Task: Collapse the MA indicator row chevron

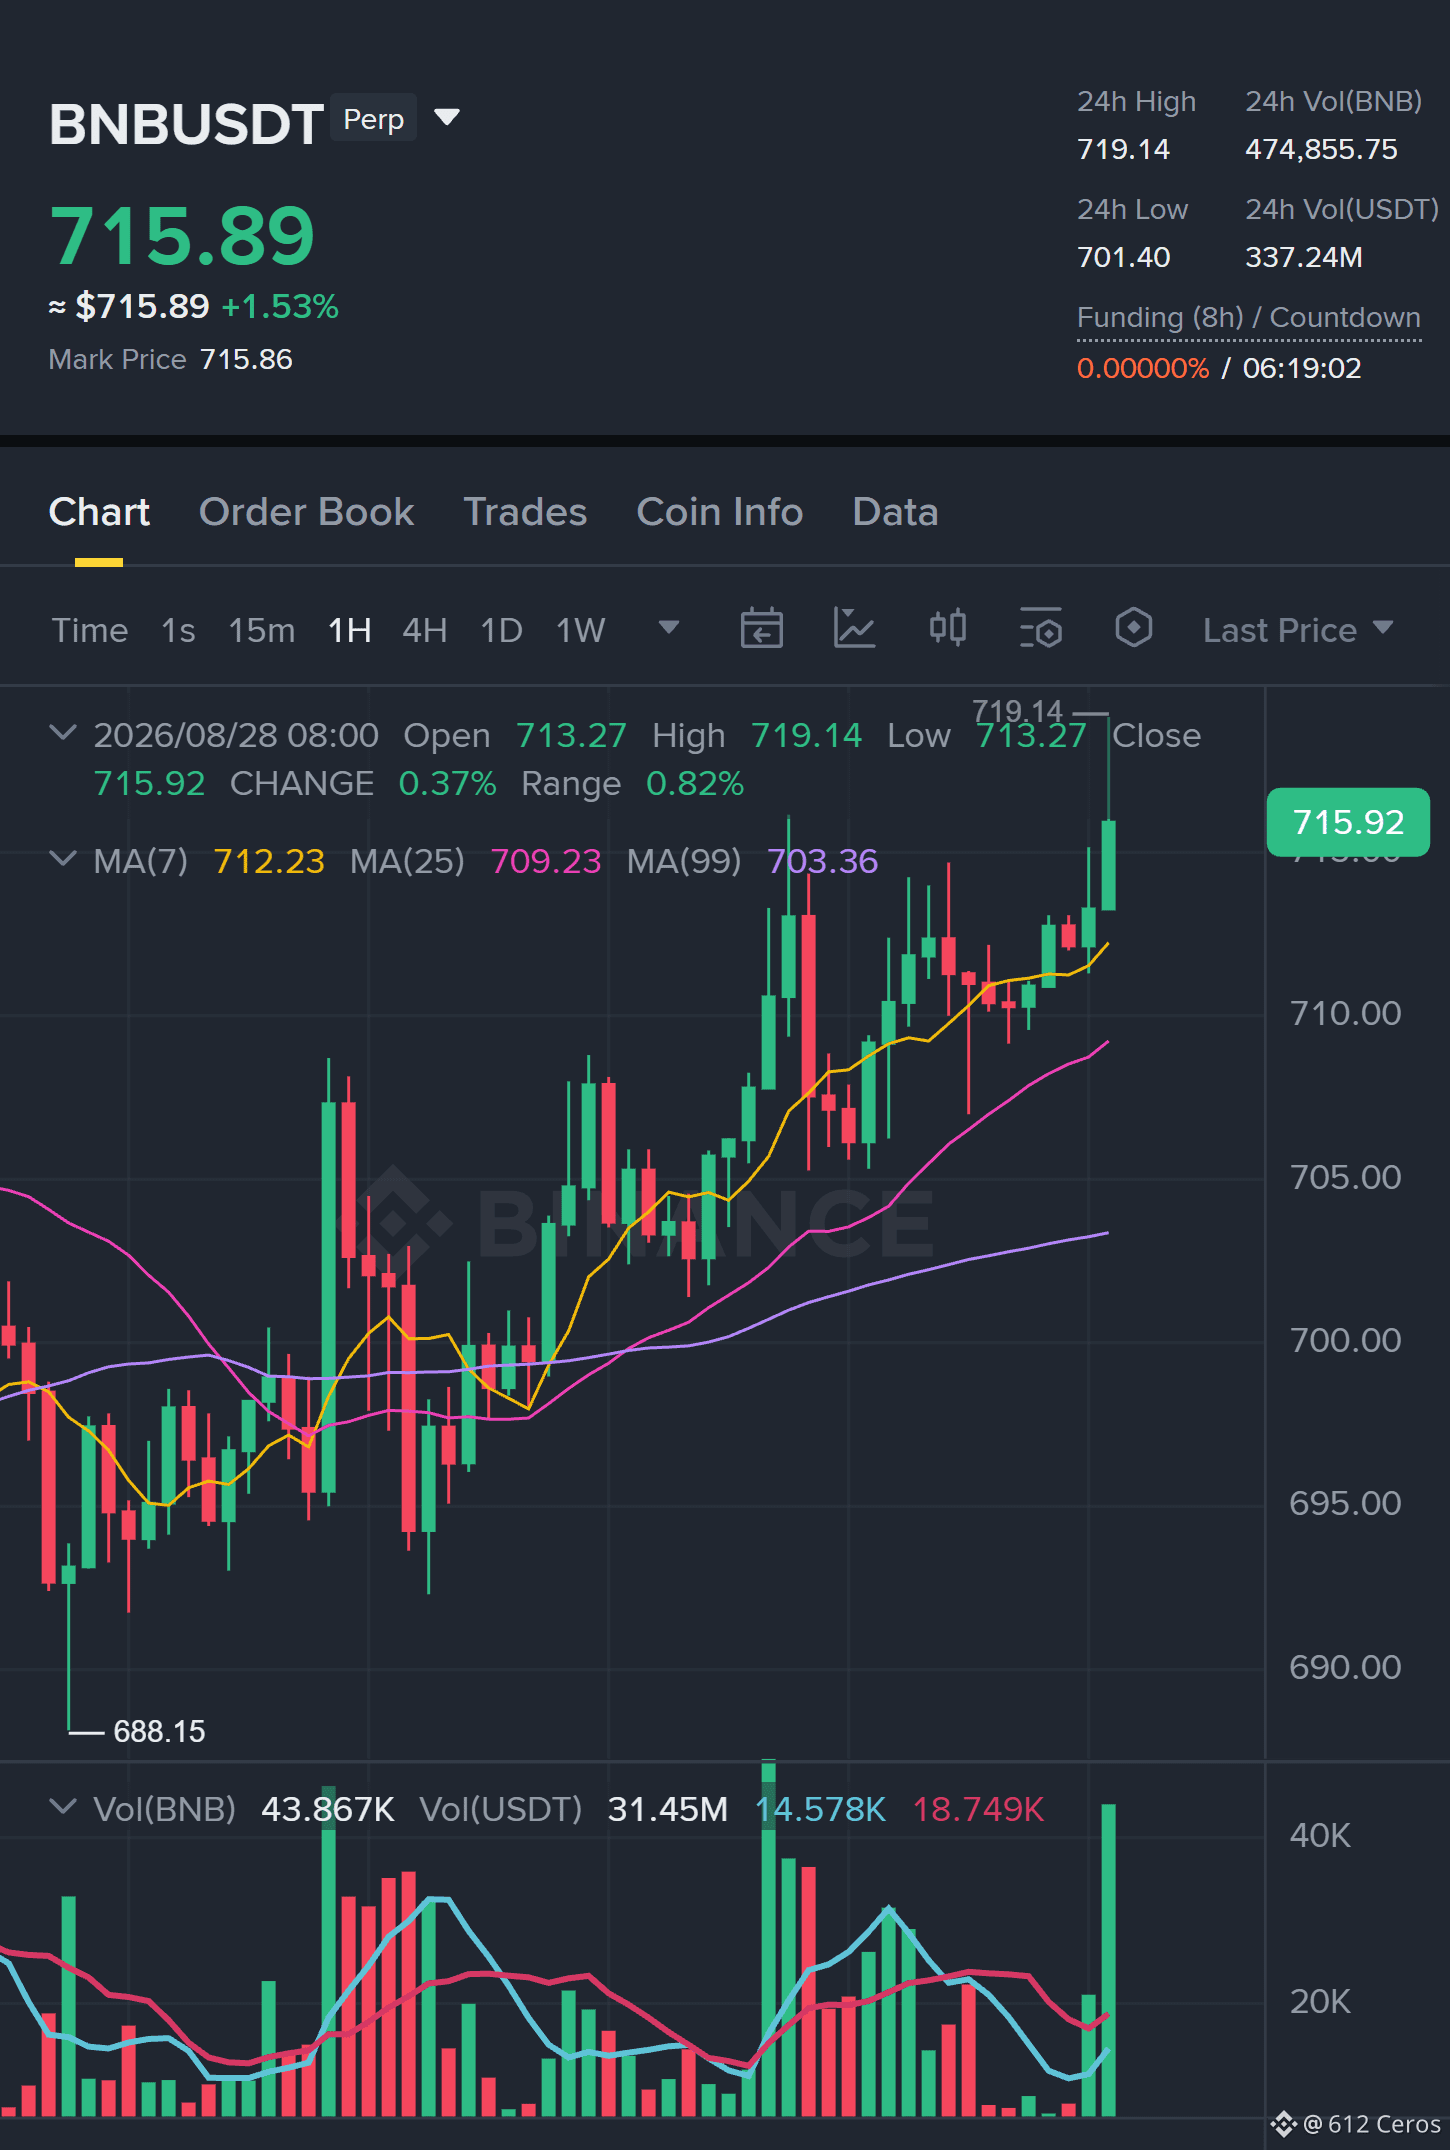Action: (63, 859)
